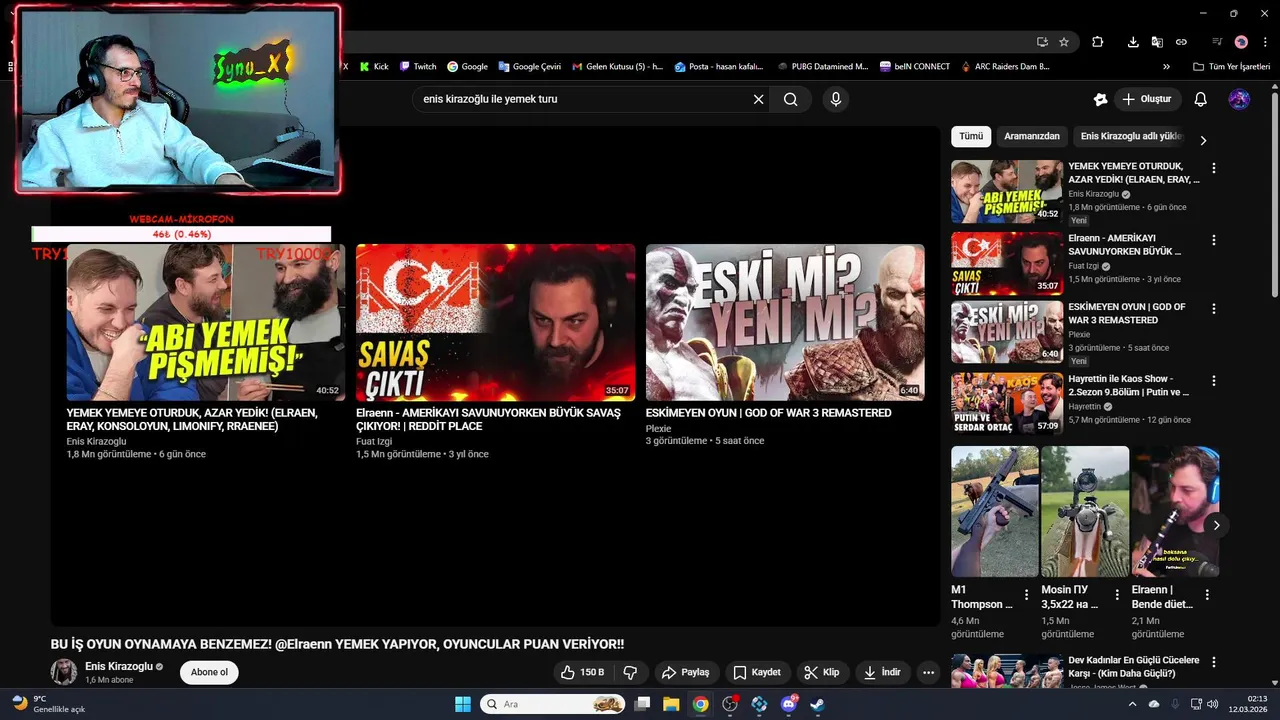The image size is (1280, 720).
Task: Open the beIN CONNECT bookmark
Action: (915, 67)
